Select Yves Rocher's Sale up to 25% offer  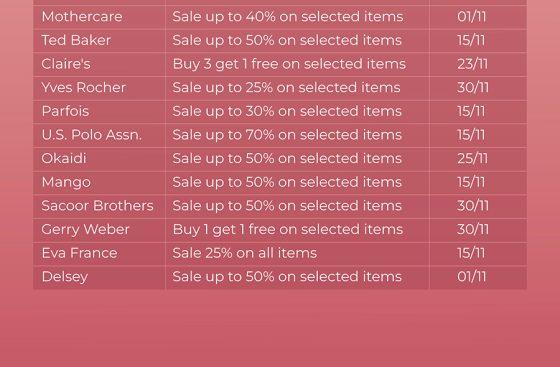286,88
